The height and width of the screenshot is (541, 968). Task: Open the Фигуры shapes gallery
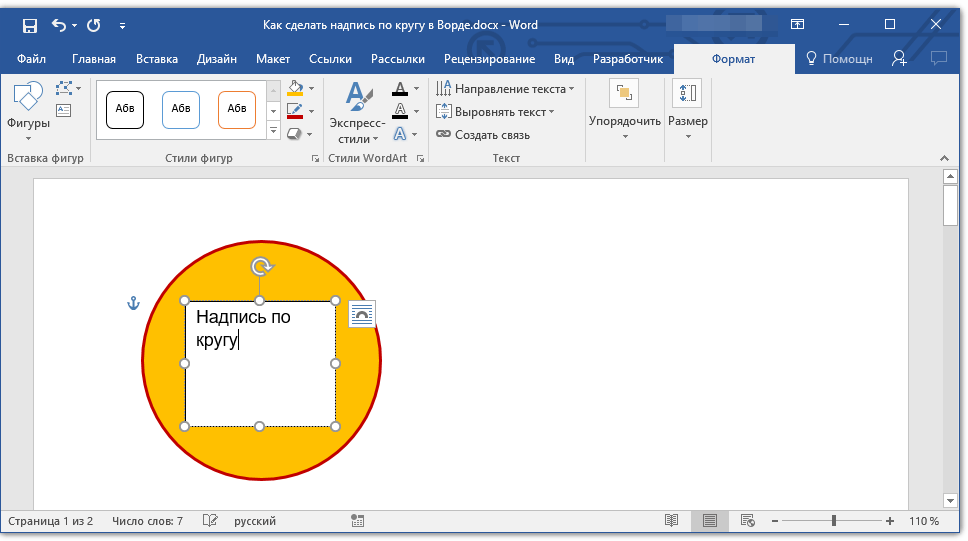(28, 110)
